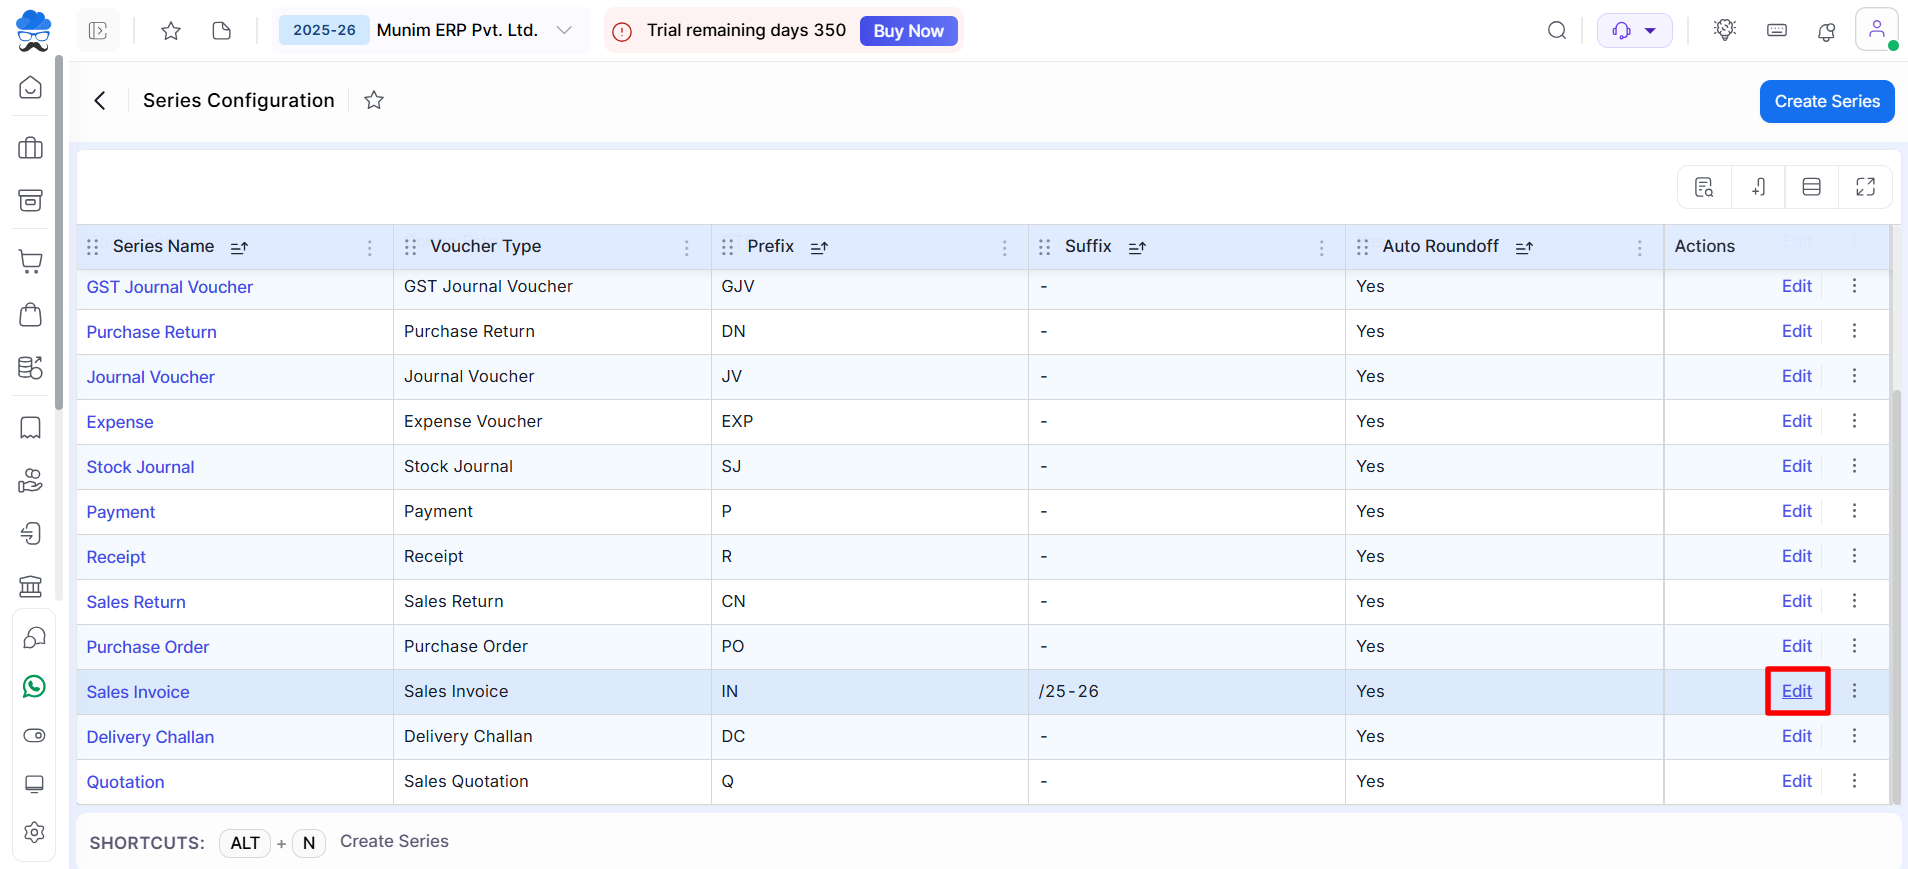The height and width of the screenshot is (869, 1908).
Task: Open three-dot menu for Sales Invoice row
Action: click(1854, 691)
